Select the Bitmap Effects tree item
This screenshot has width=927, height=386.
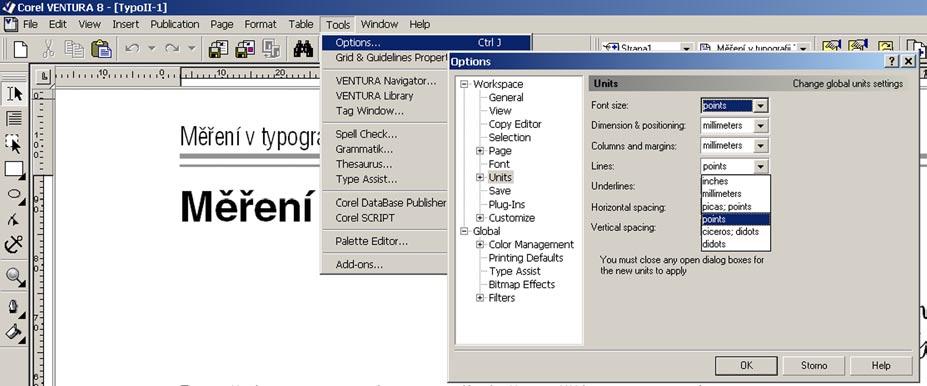pyautogui.click(x=521, y=284)
